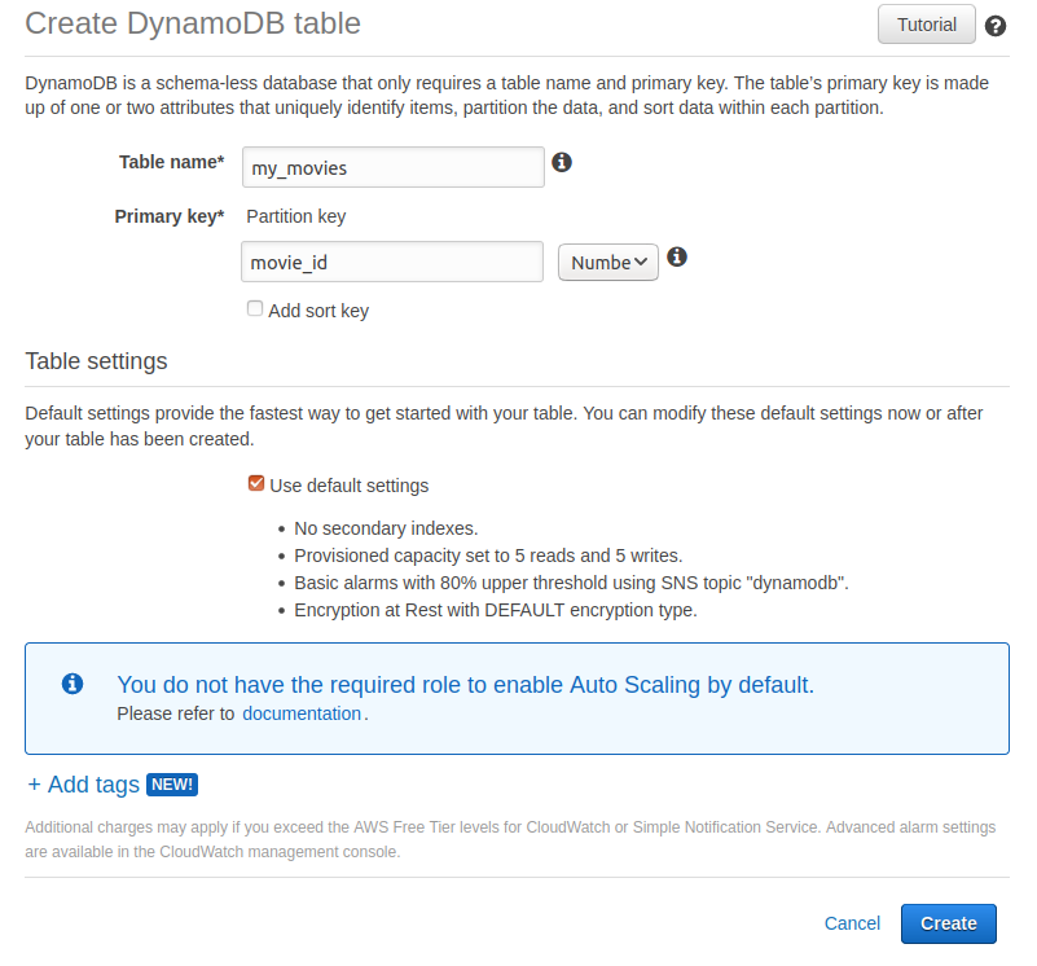The width and height of the screenshot is (1037, 966).
Task: Click the NEW! badge beside Add tags
Action: [172, 785]
